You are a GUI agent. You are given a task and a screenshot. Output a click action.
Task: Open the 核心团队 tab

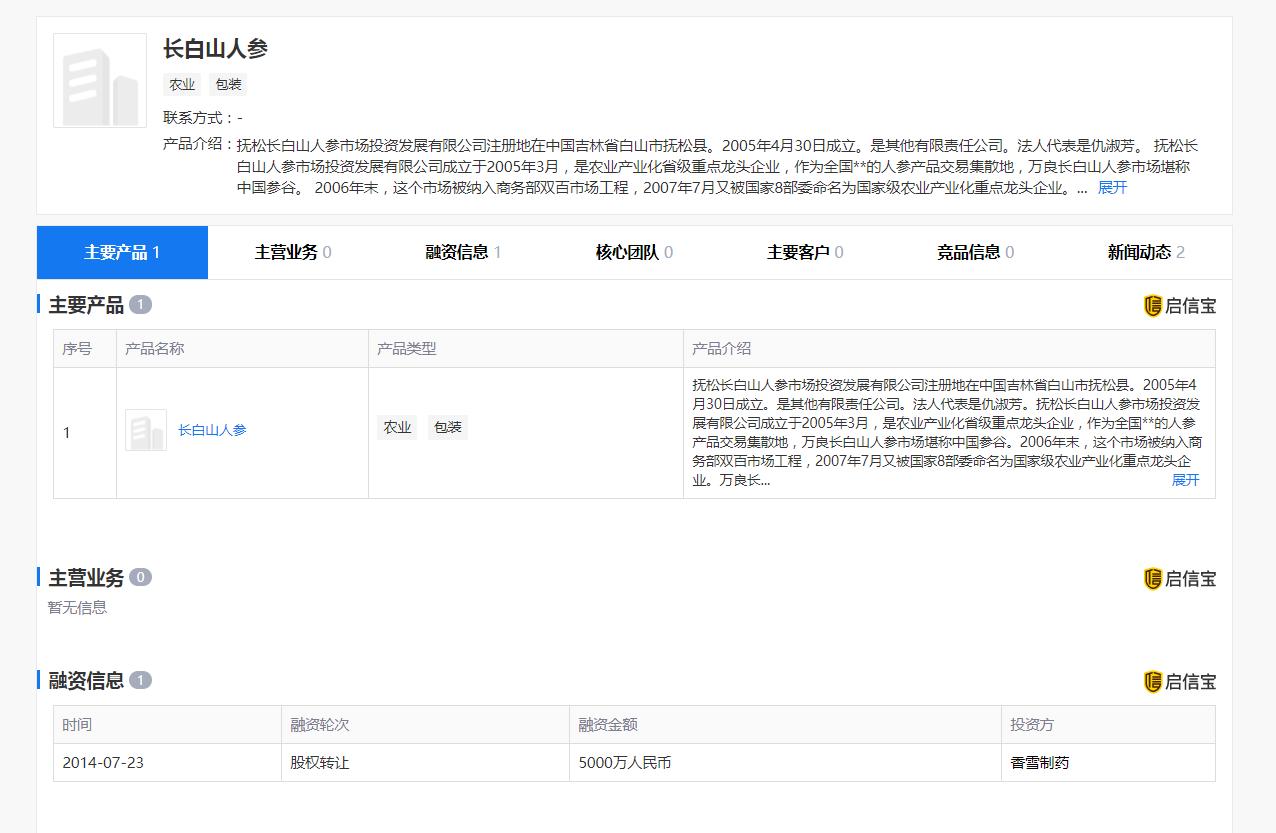click(x=631, y=252)
